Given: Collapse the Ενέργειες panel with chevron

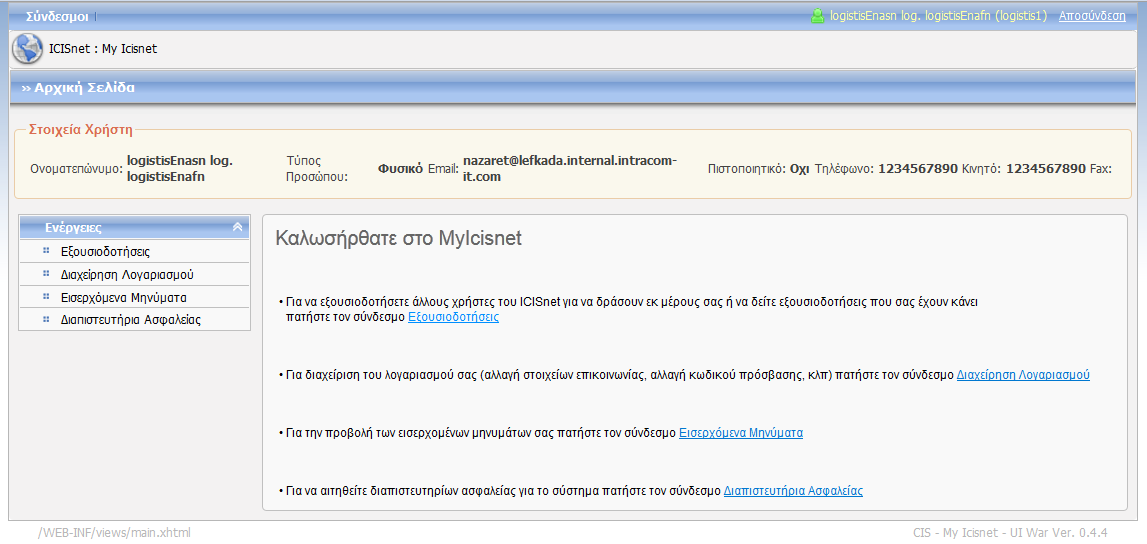Looking at the screenshot, I should (x=237, y=227).
